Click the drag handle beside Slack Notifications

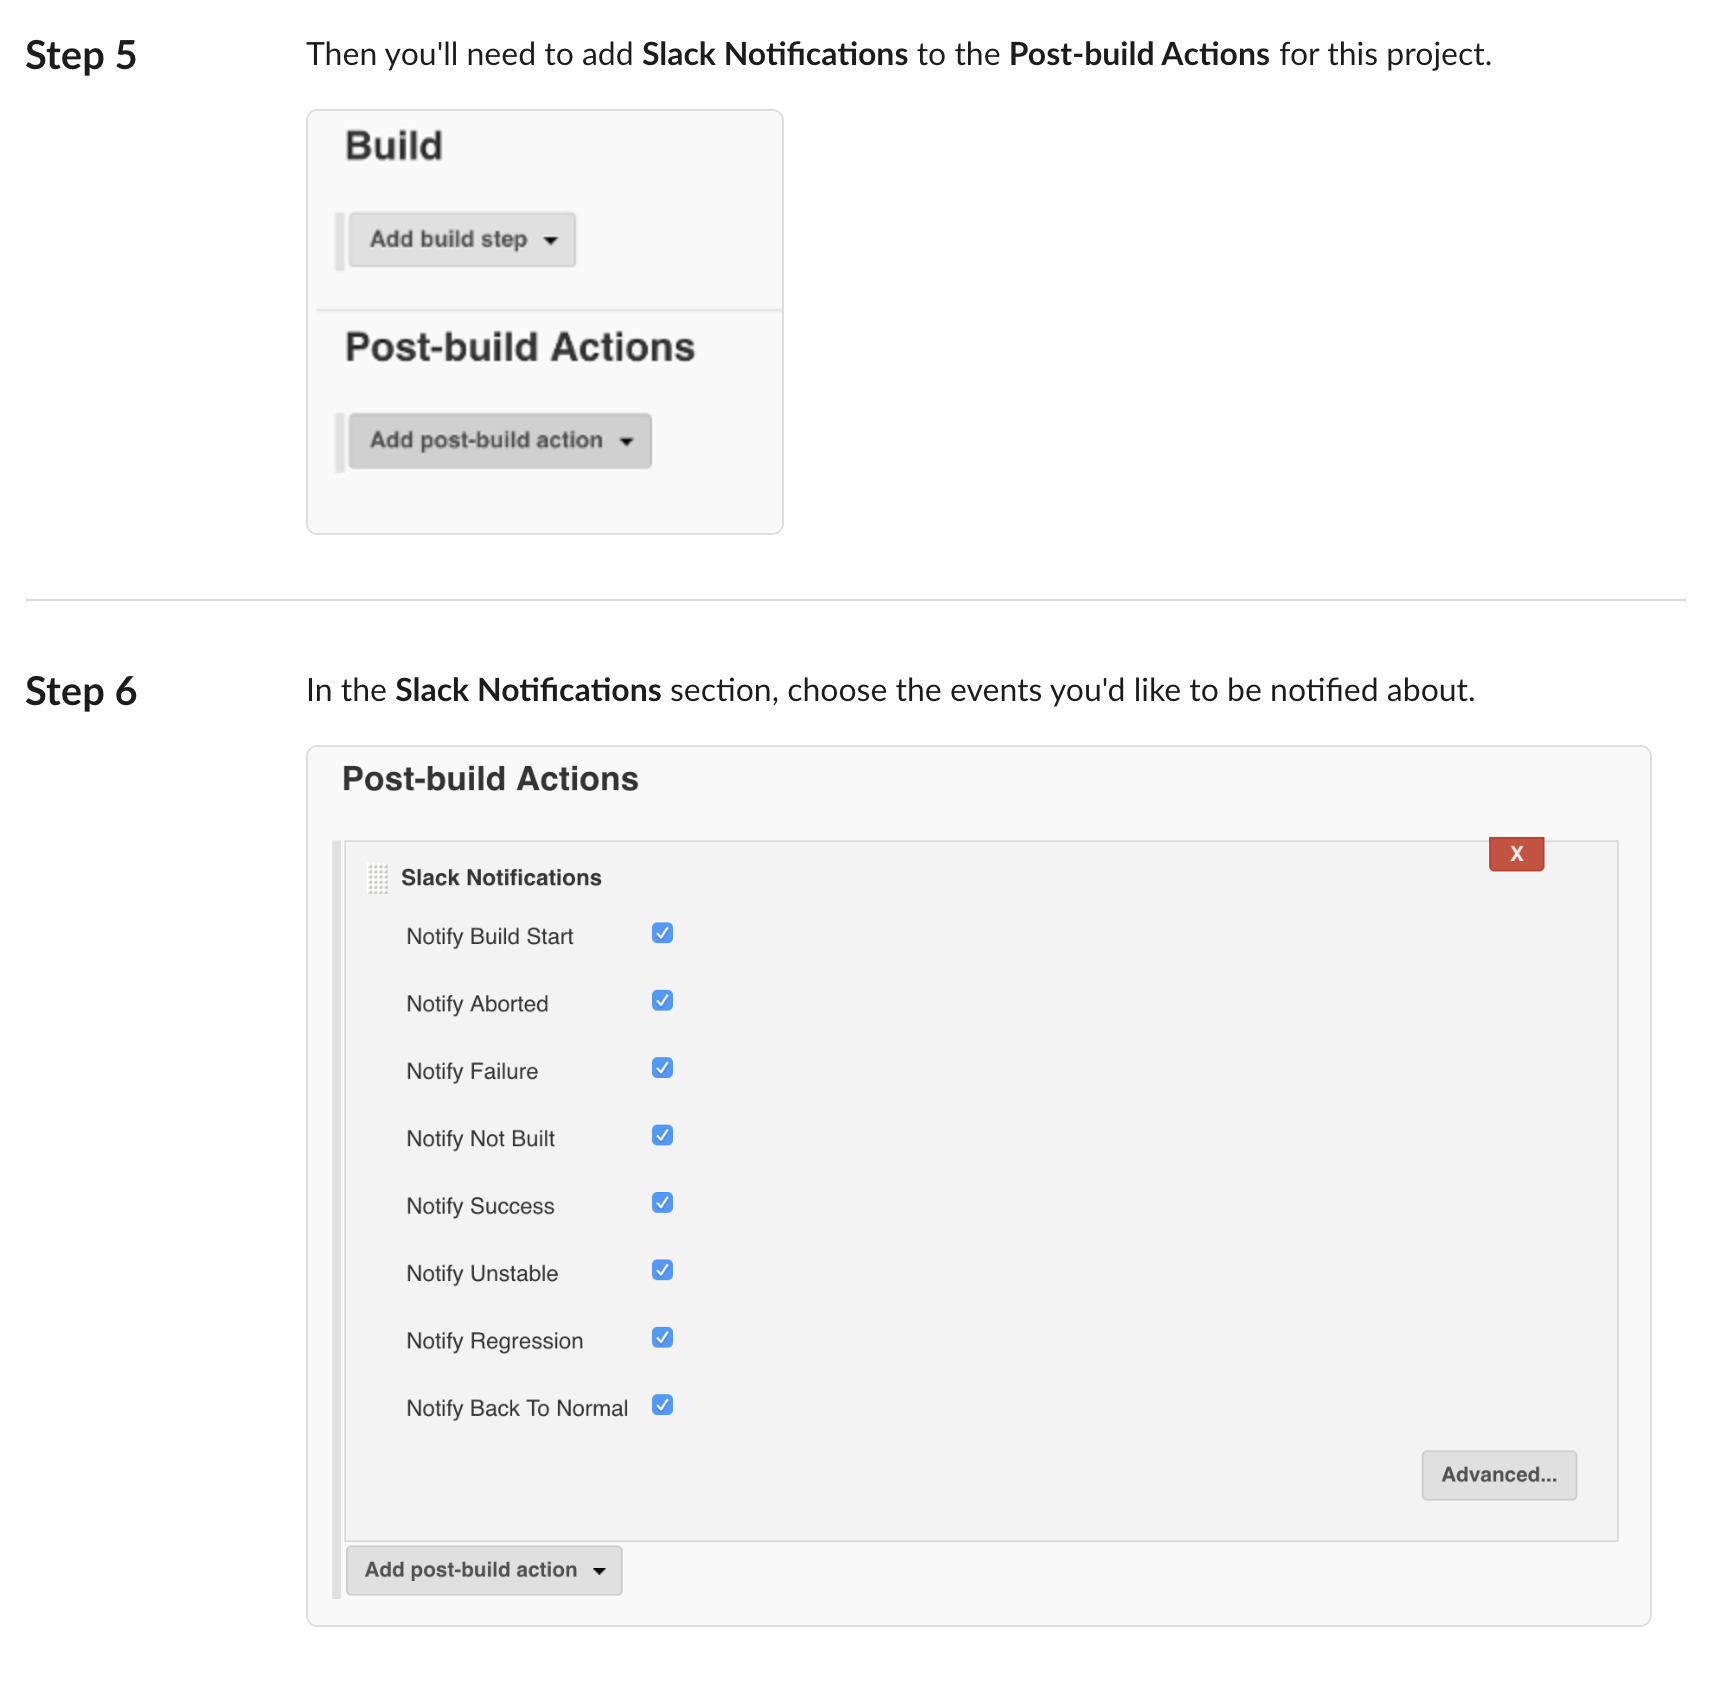pyautogui.click(x=378, y=879)
